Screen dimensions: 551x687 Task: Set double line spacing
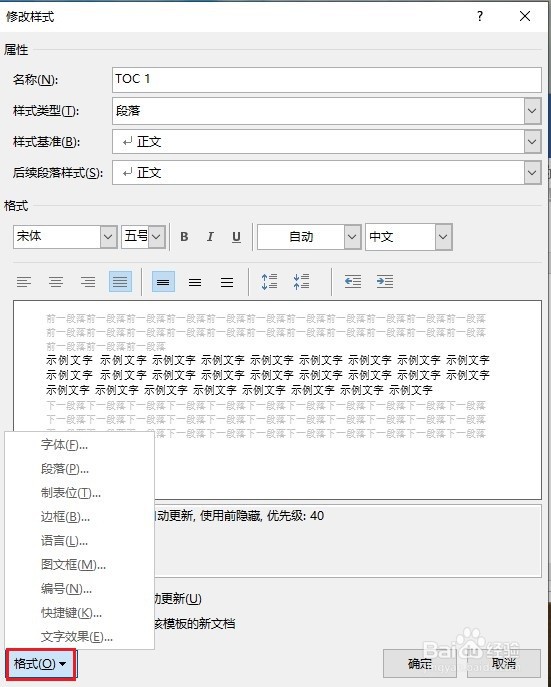tap(227, 281)
